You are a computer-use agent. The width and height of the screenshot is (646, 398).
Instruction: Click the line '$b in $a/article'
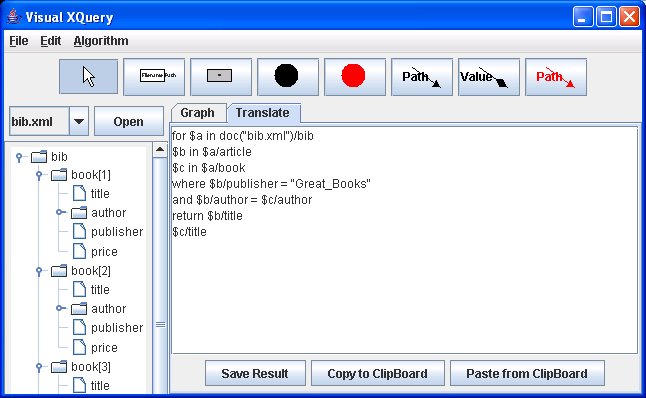[212, 152]
